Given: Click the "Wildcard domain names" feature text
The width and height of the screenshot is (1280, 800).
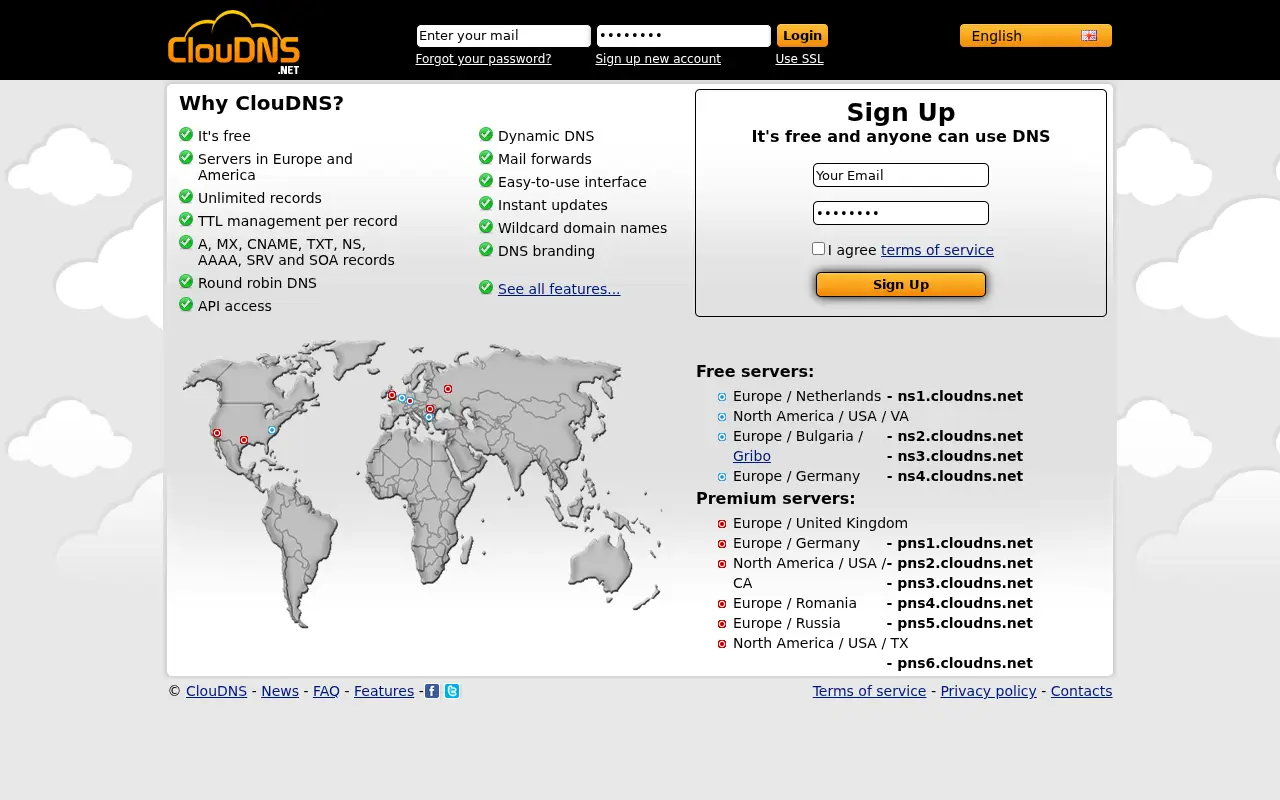Looking at the screenshot, I should tap(582, 228).
